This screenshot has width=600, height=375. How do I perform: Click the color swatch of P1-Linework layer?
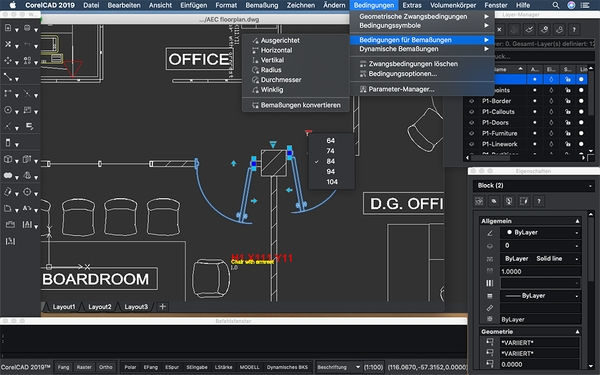click(x=581, y=144)
